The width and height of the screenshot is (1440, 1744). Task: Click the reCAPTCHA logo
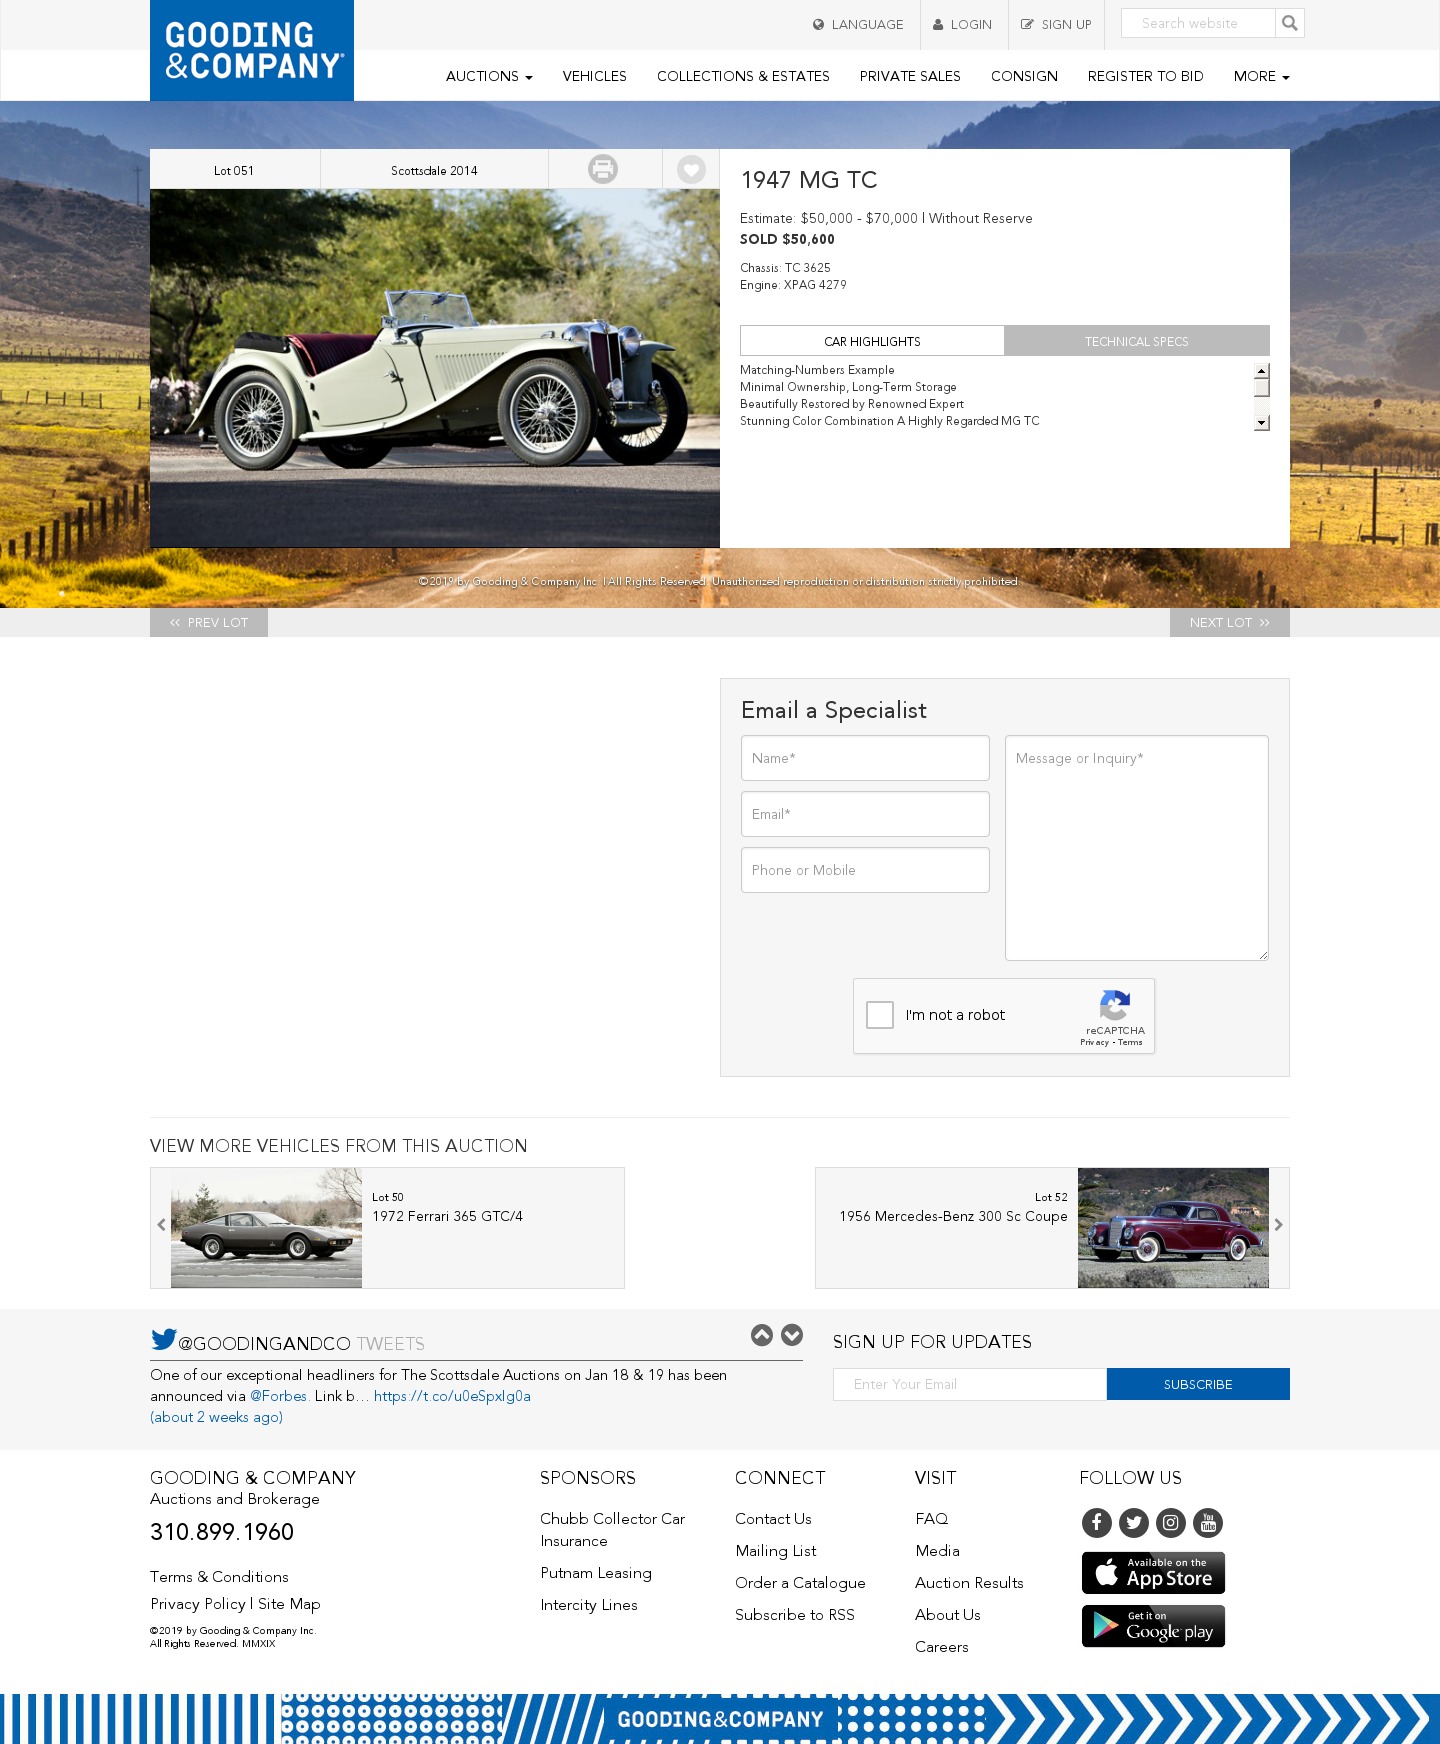1115,1005
